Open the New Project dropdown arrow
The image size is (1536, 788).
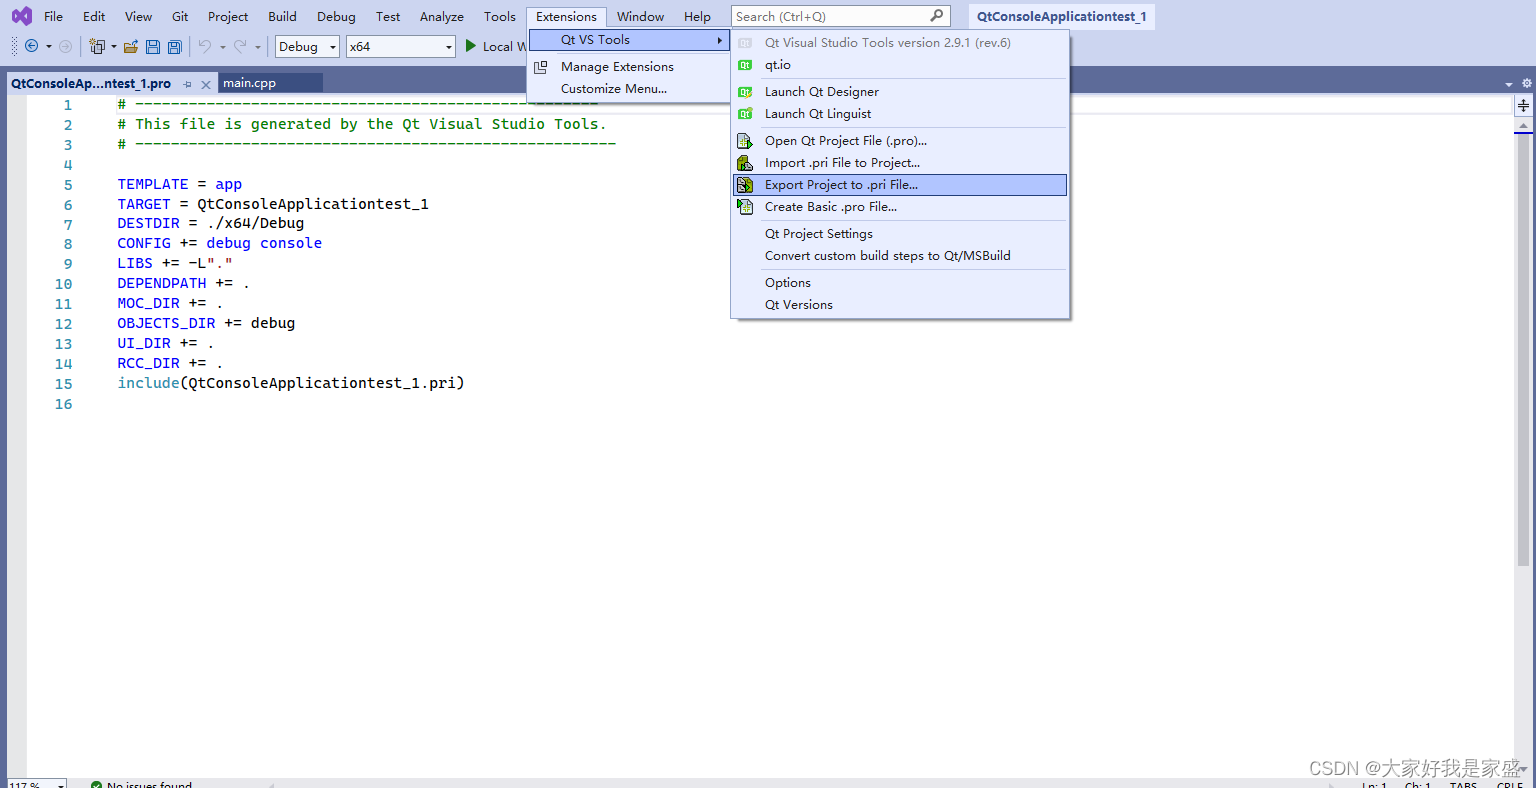pyautogui.click(x=113, y=46)
